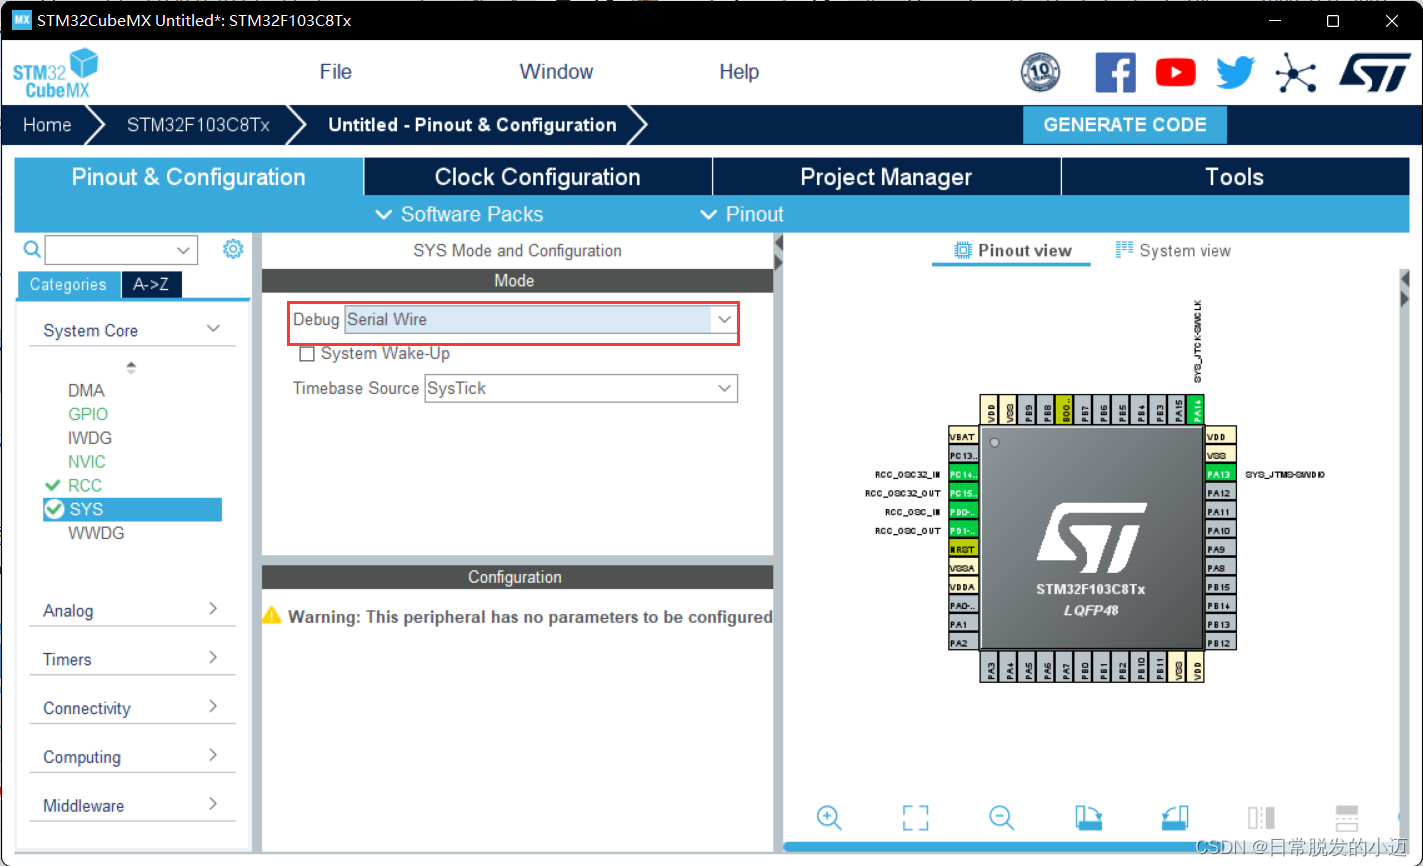Image resolution: width=1423 pixels, height=866 pixels.
Task: Select the PA10 pin on chip
Action: [1219, 530]
